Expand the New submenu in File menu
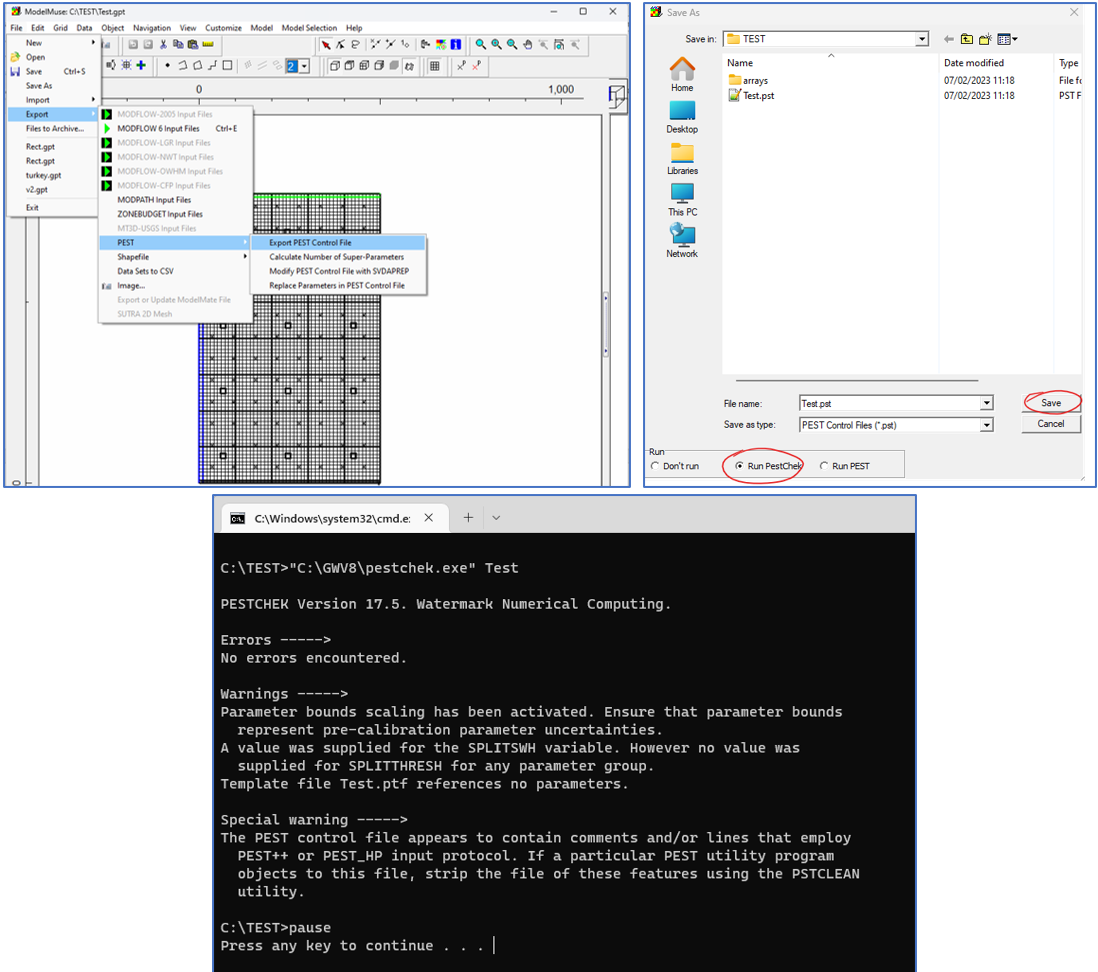The width and height of the screenshot is (1098, 972). 53,43
